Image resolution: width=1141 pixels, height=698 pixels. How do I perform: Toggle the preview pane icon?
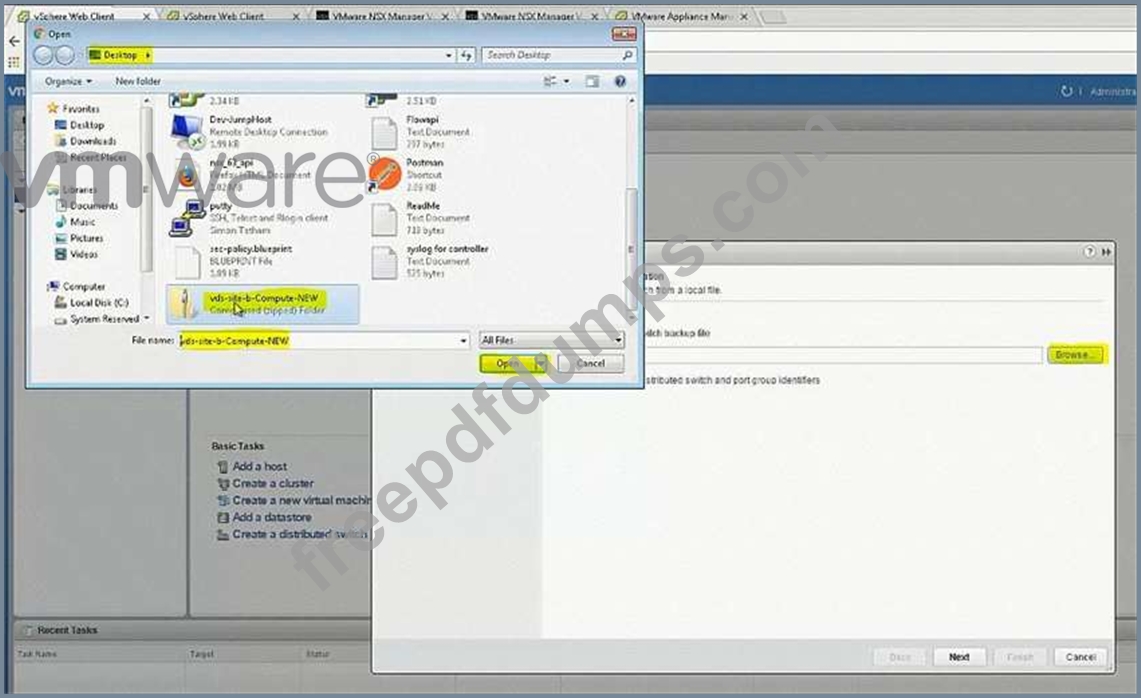pos(592,82)
